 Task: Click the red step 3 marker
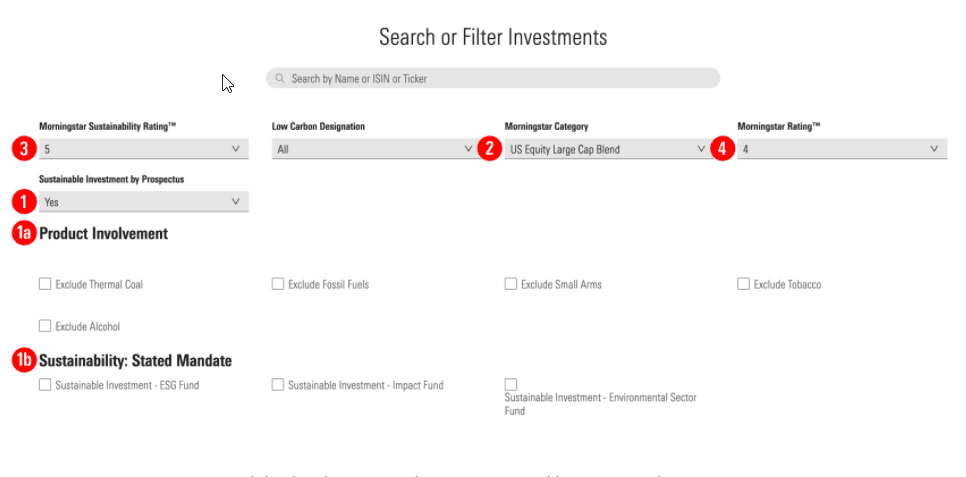tap(20, 149)
